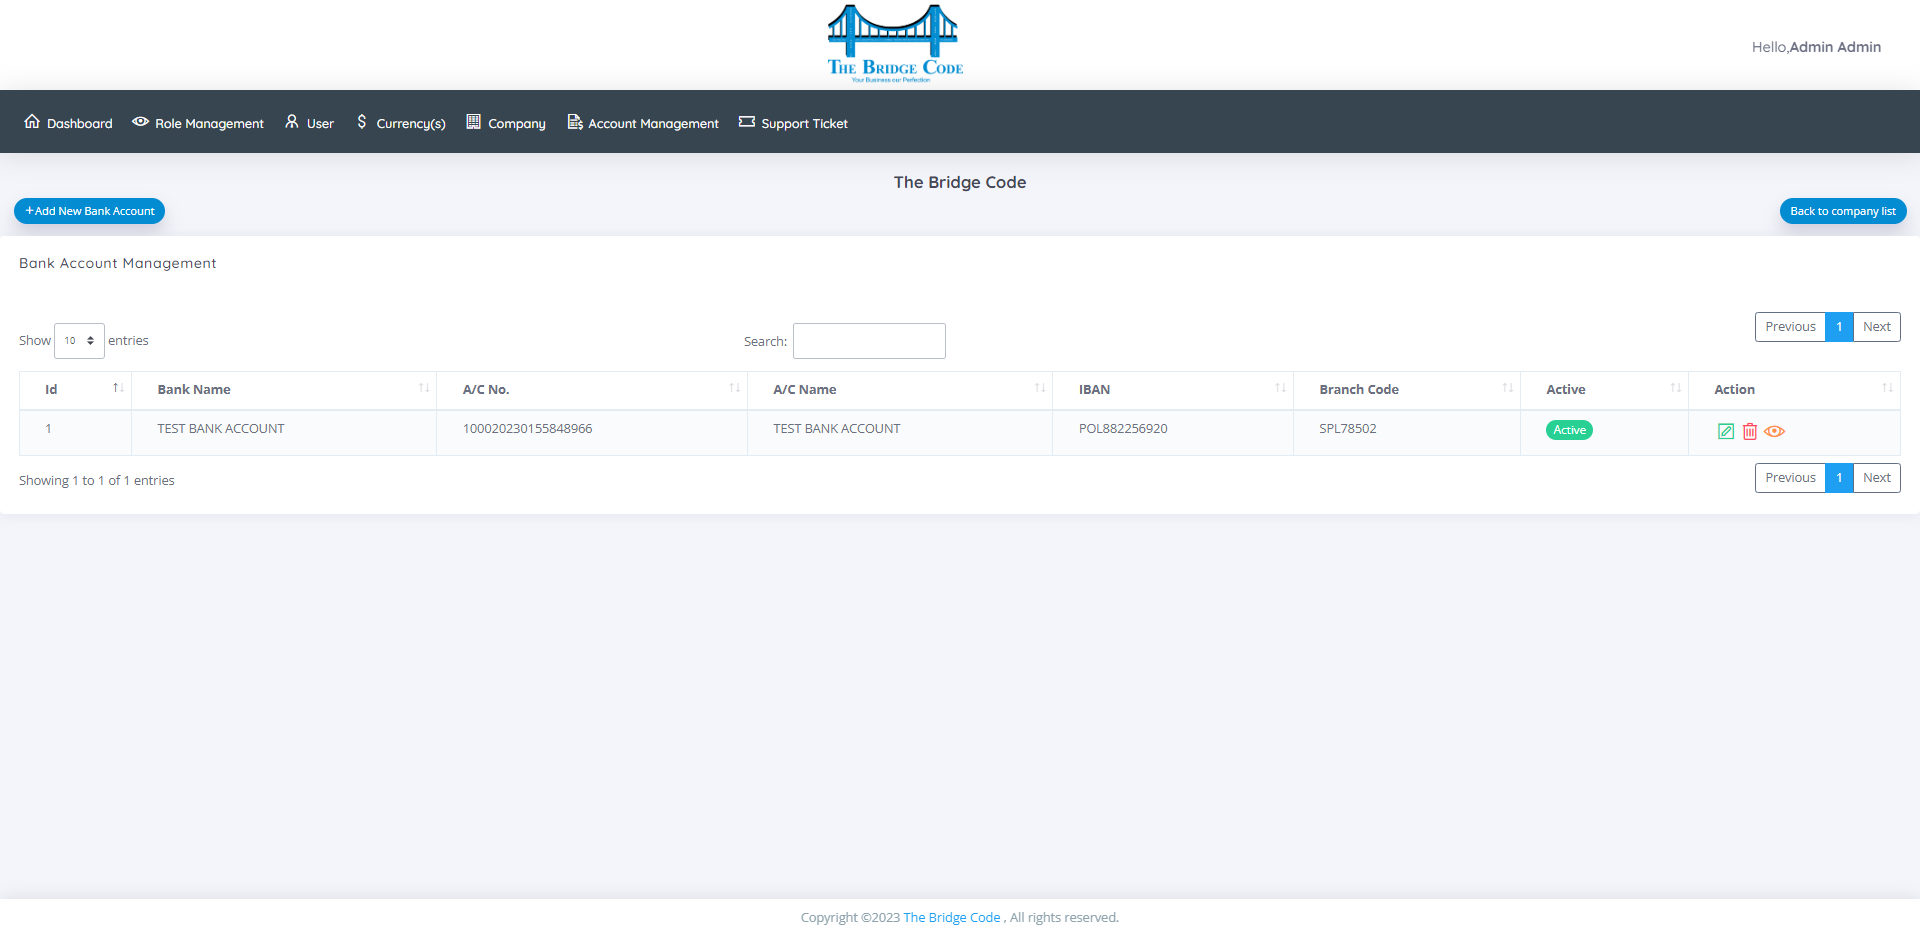Viewport: 1920px width, 937px height.
Task: Toggle the green Active status badge
Action: point(1569,430)
